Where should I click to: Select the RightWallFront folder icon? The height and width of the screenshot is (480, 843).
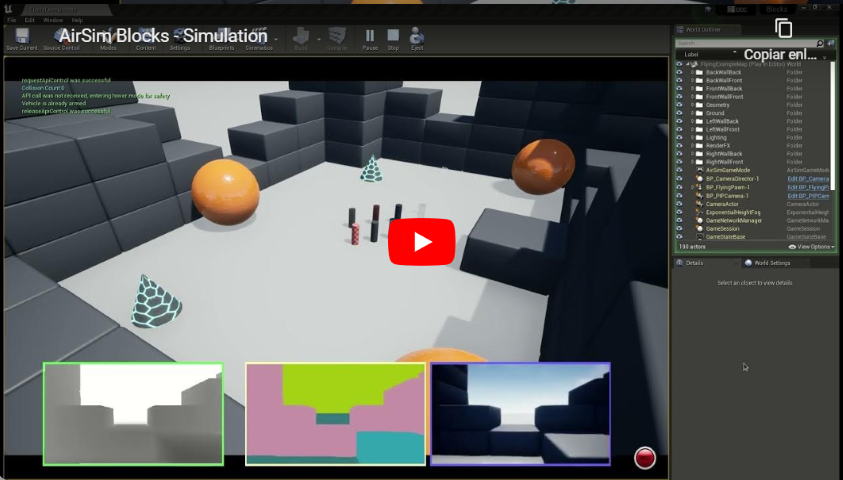pyautogui.click(x=699, y=162)
